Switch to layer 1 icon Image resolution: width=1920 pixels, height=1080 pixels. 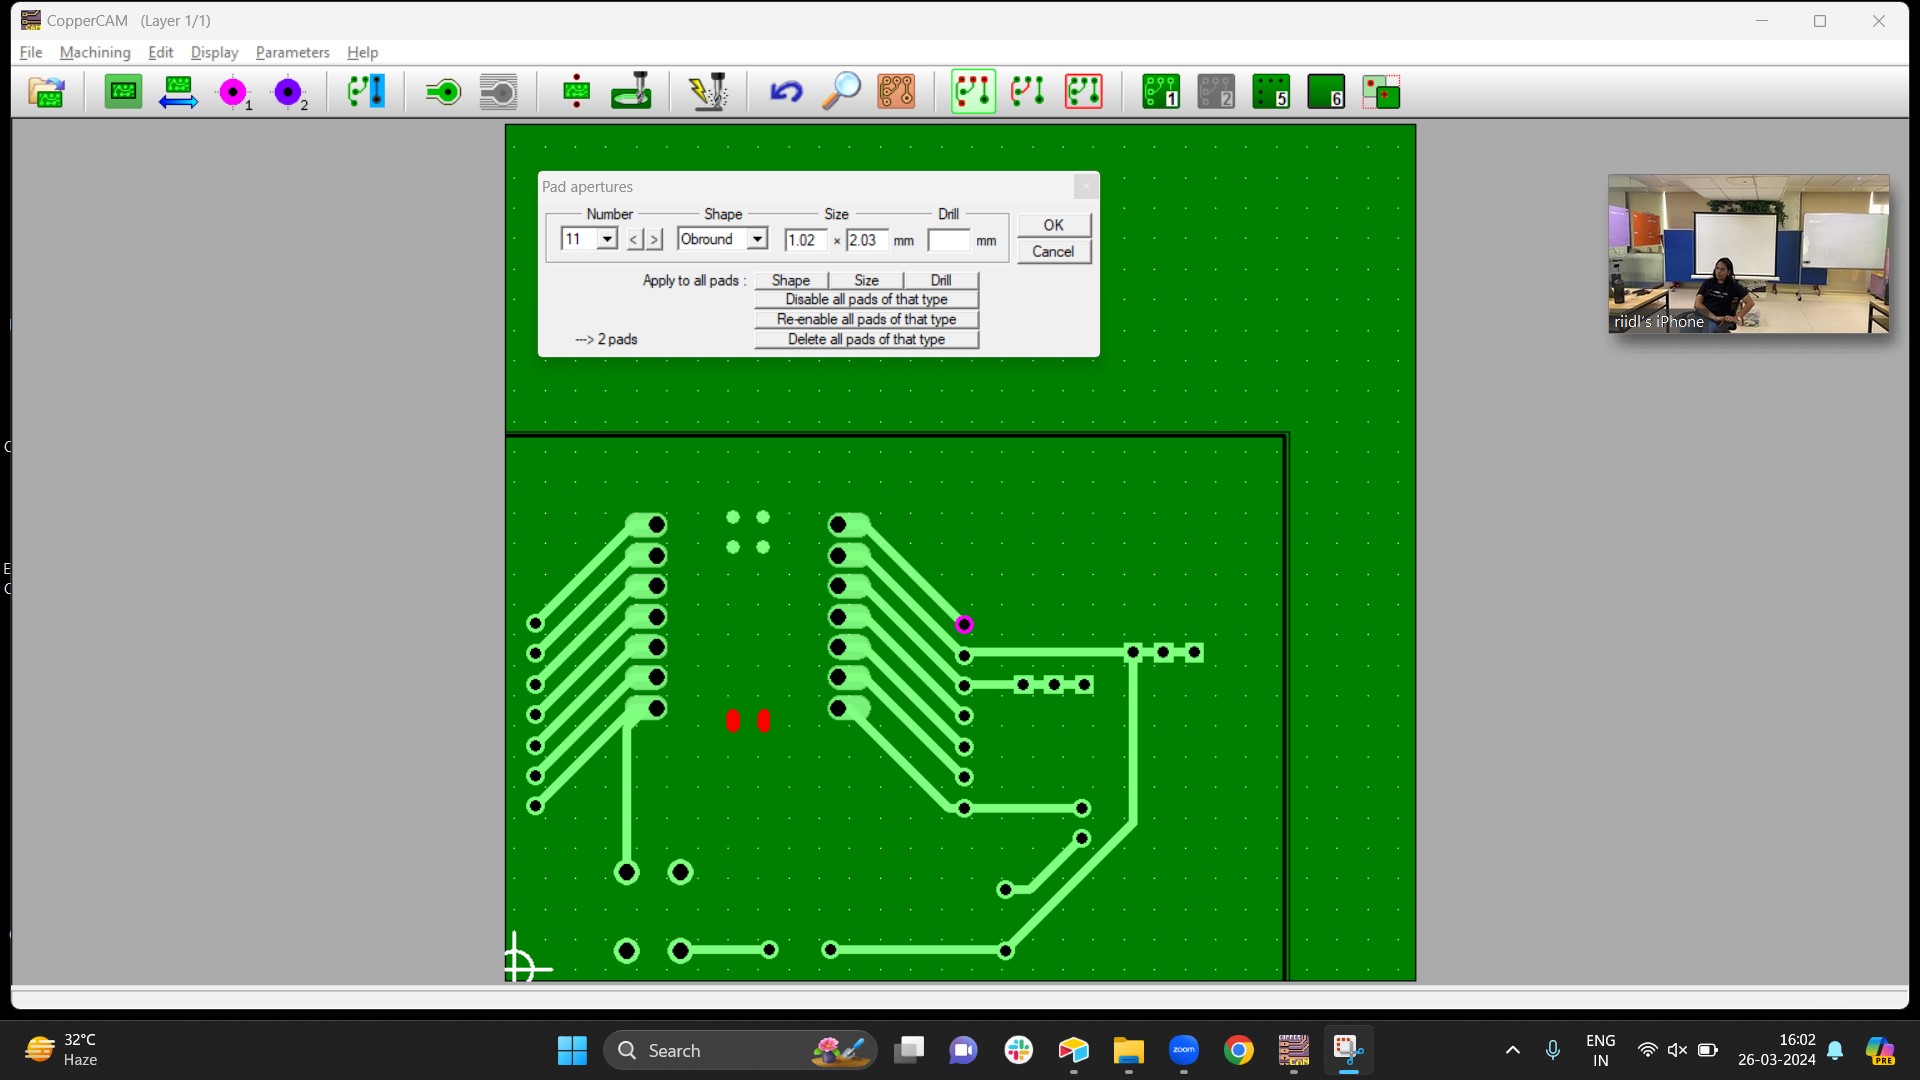pos(1161,92)
